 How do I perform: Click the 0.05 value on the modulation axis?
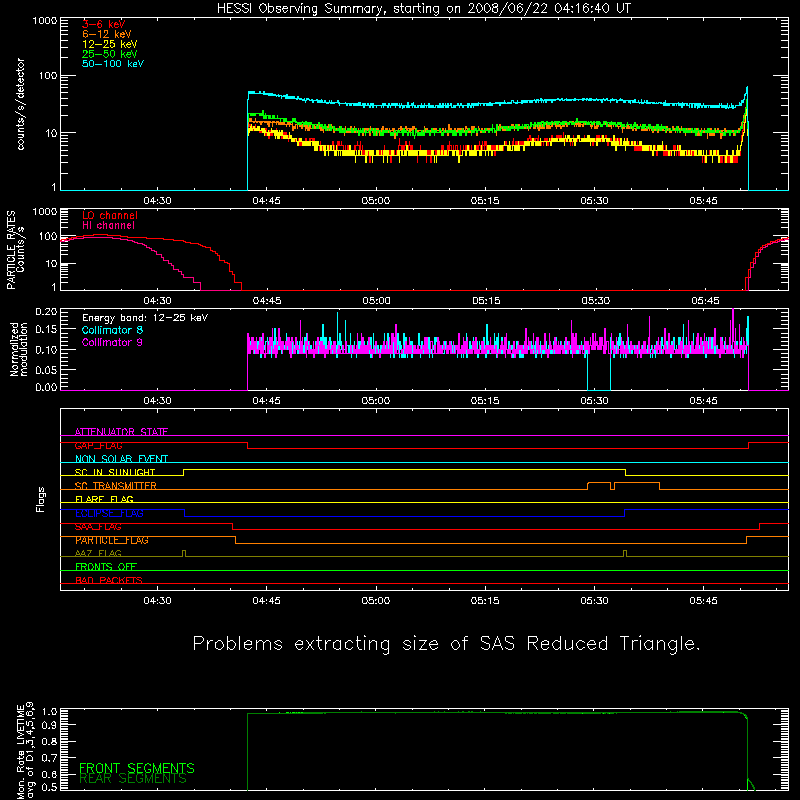point(46,370)
